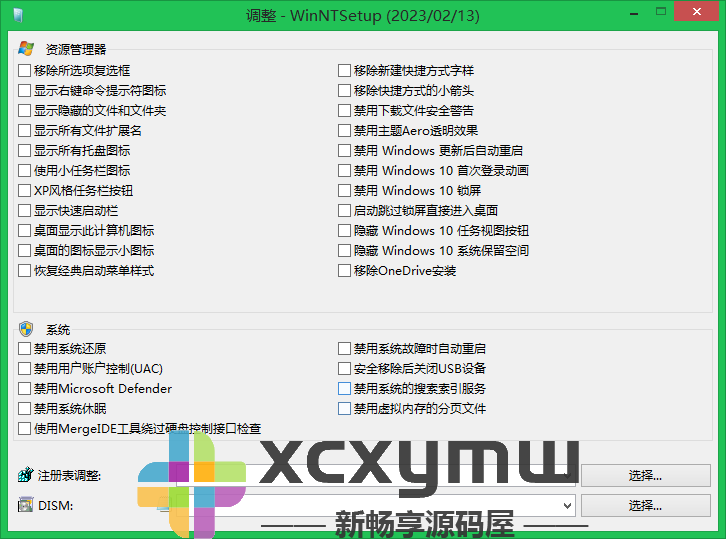This screenshot has height=539, width=726.
Task: Close the 调整 dialog window
Action: (x=696, y=12)
